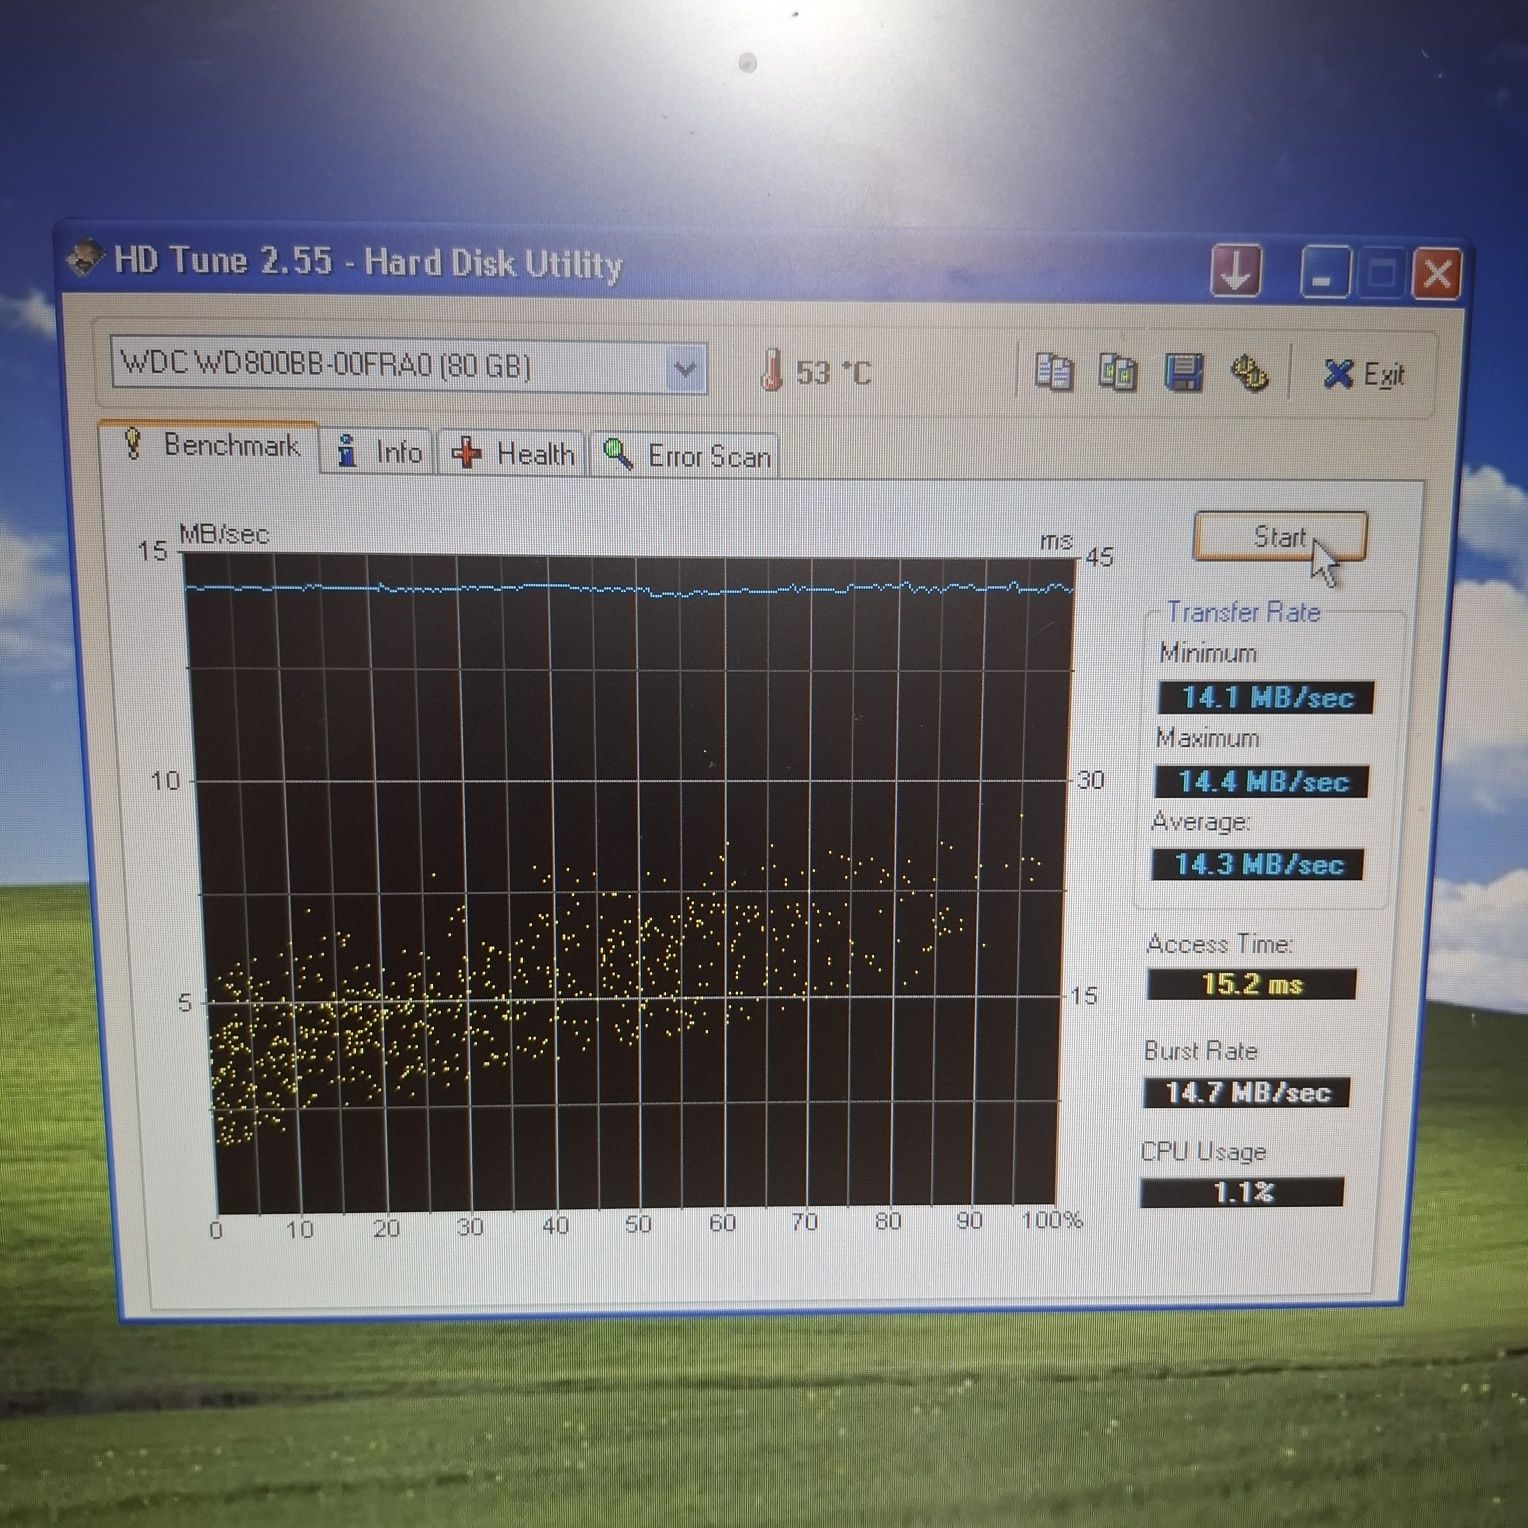Click the Minimum 14.1 MB/sec value
The image size is (1528, 1528).
click(1266, 697)
